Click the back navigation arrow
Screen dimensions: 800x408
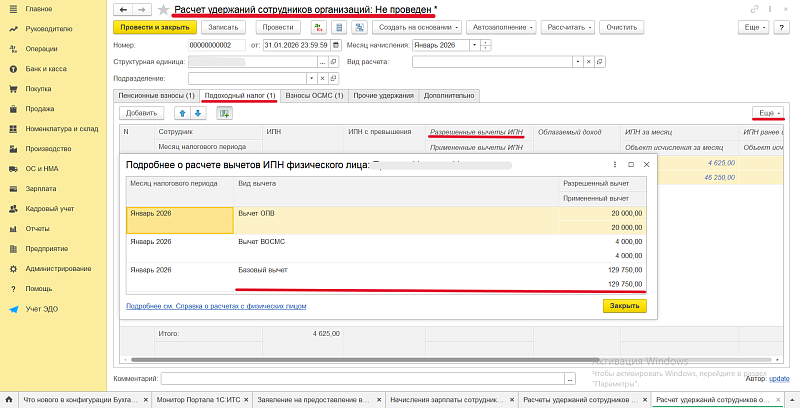coord(123,9)
